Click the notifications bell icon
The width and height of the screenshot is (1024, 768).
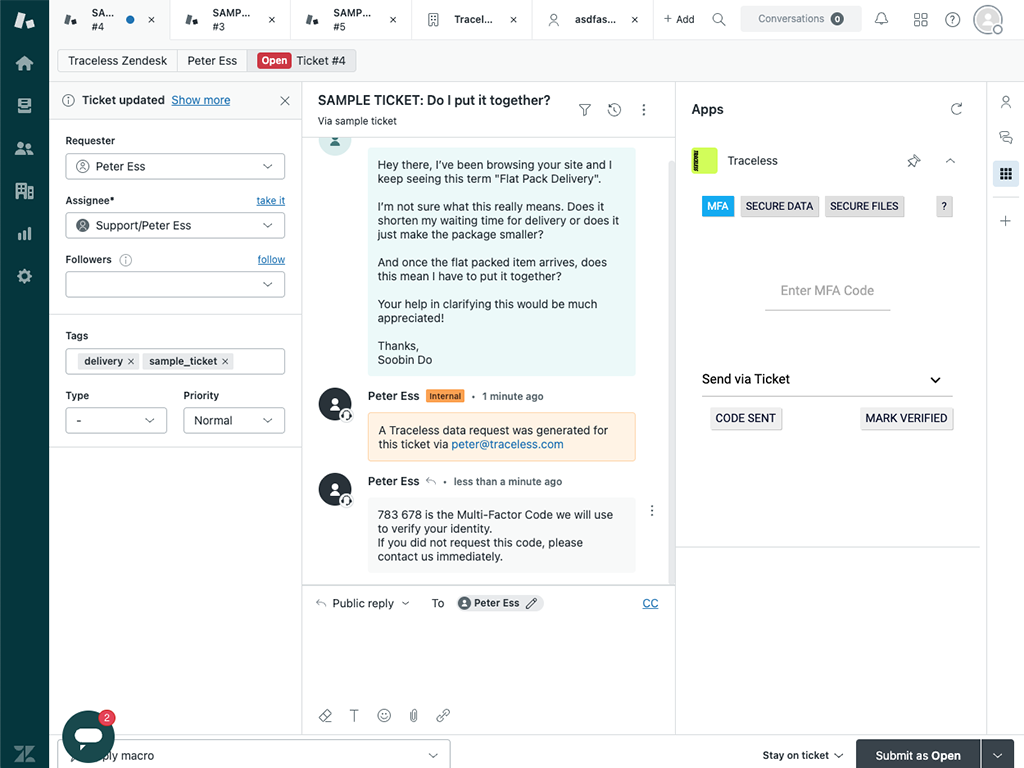[x=881, y=19]
